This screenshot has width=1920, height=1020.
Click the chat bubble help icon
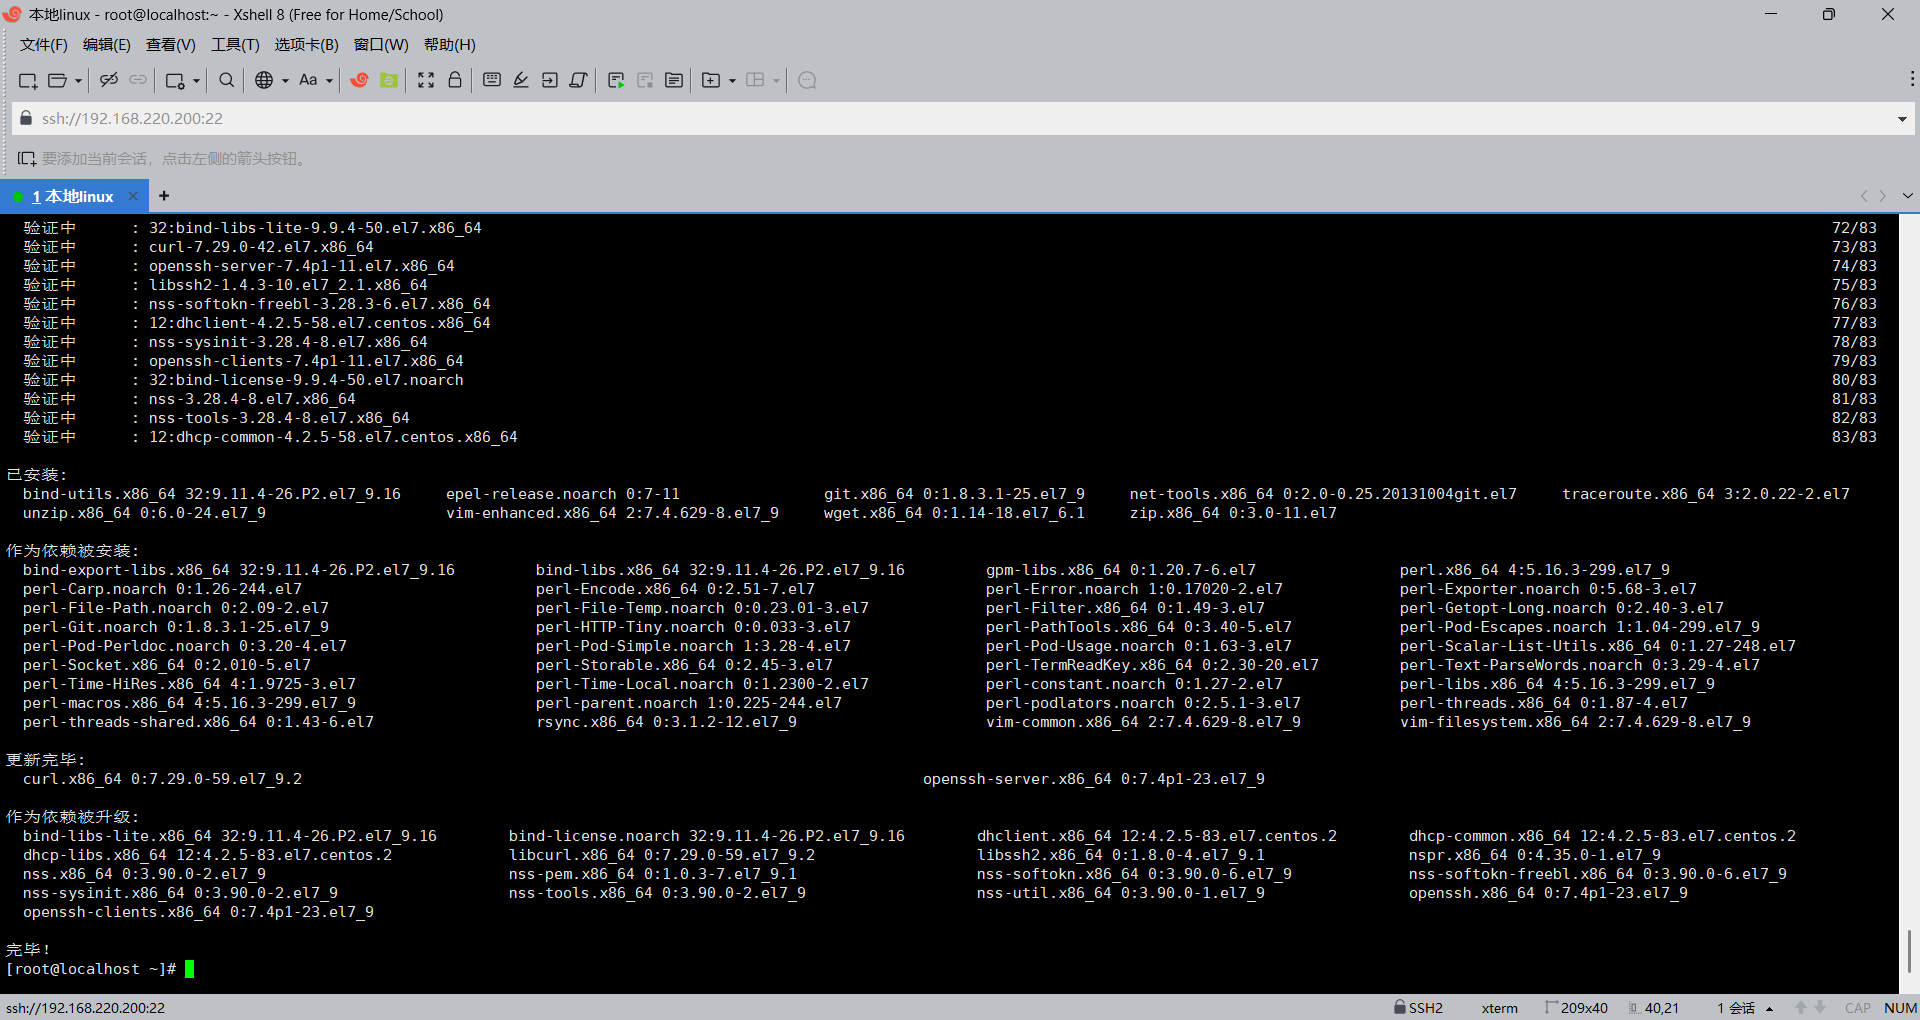coord(808,80)
